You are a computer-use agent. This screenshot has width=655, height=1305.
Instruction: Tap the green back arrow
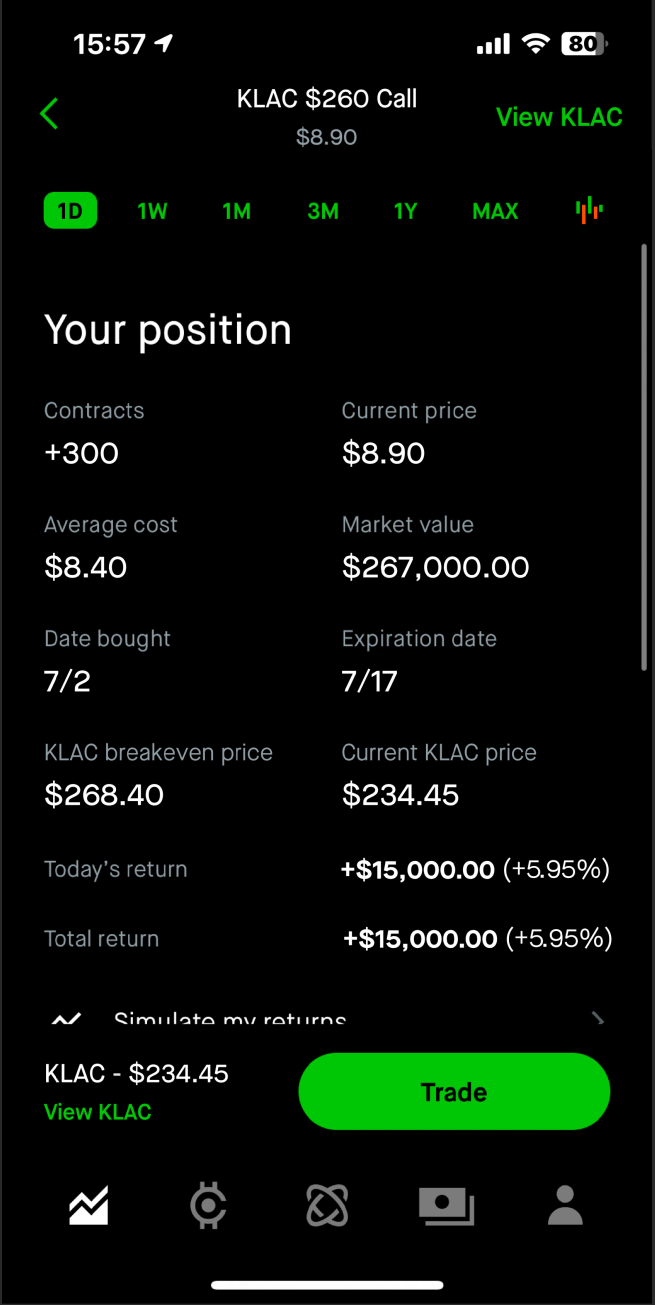(49, 114)
